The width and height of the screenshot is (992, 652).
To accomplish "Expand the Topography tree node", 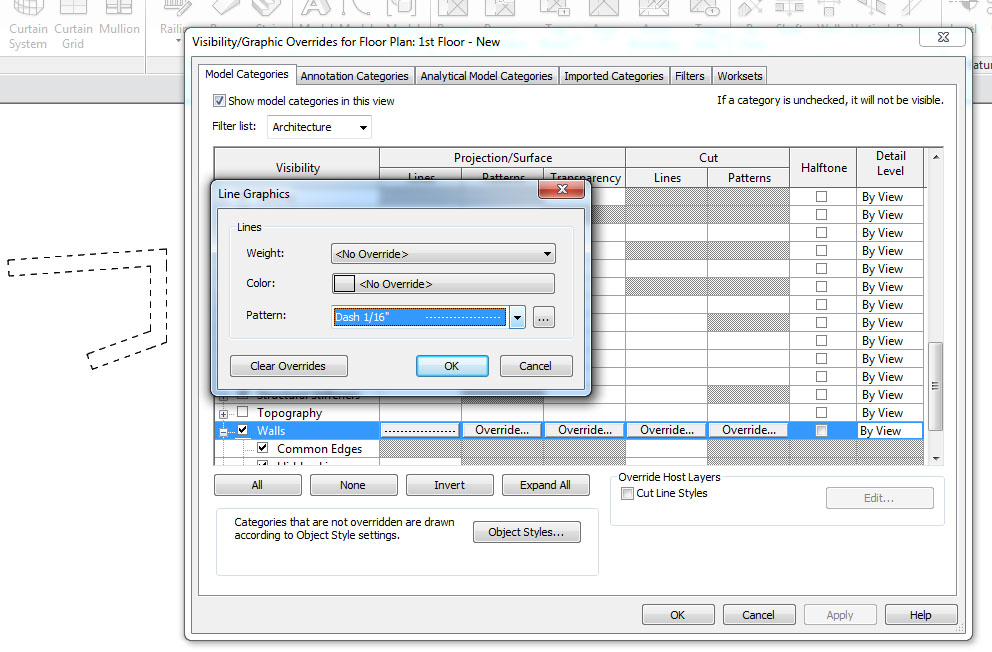I will pyautogui.click(x=223, y=414).
